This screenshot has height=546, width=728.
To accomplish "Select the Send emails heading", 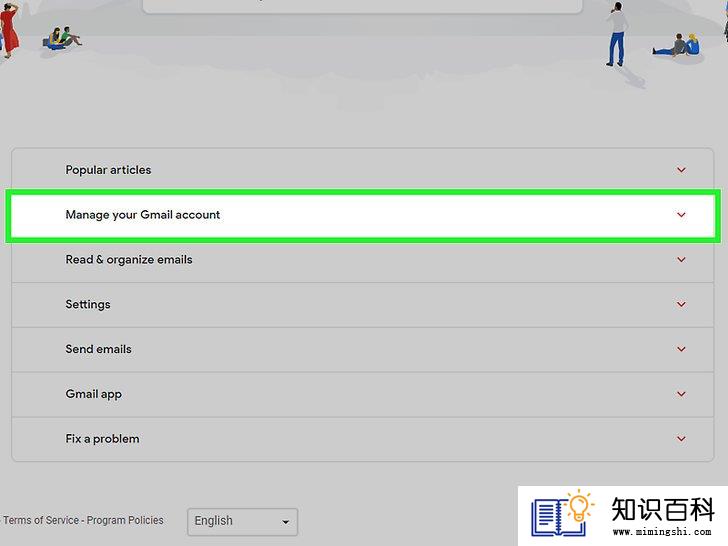I will 98,349.
